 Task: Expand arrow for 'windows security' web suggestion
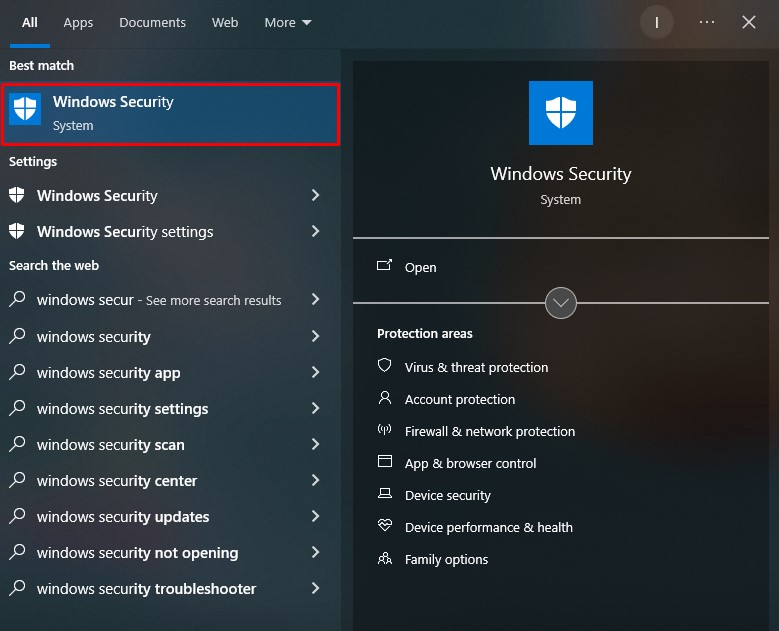315,336
